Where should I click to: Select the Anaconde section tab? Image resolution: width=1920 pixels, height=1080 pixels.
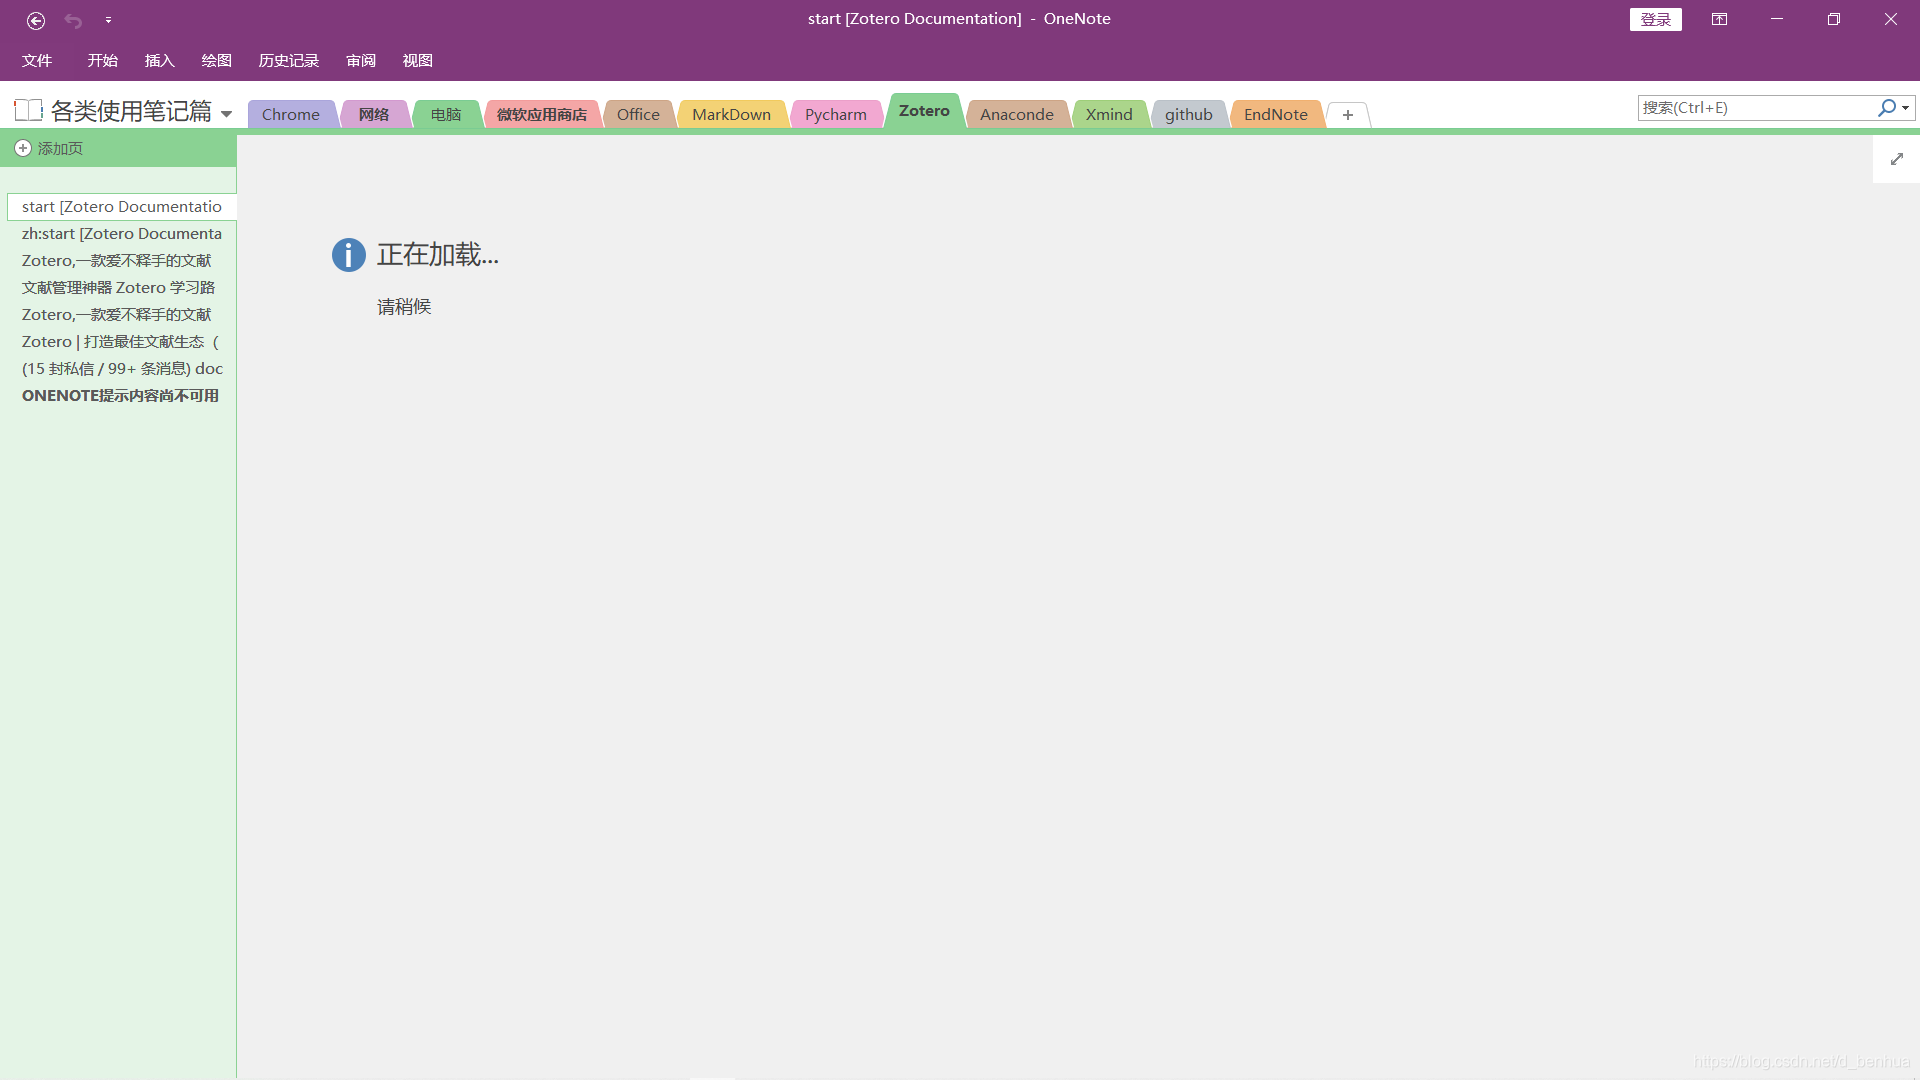[x=1017, y=114]
